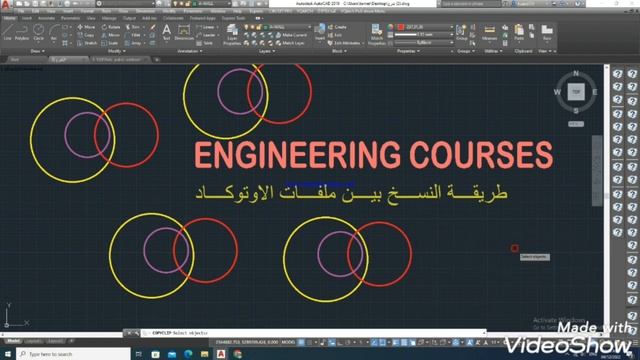
Task: Click the Mirror tool
Action: [111, 35]
